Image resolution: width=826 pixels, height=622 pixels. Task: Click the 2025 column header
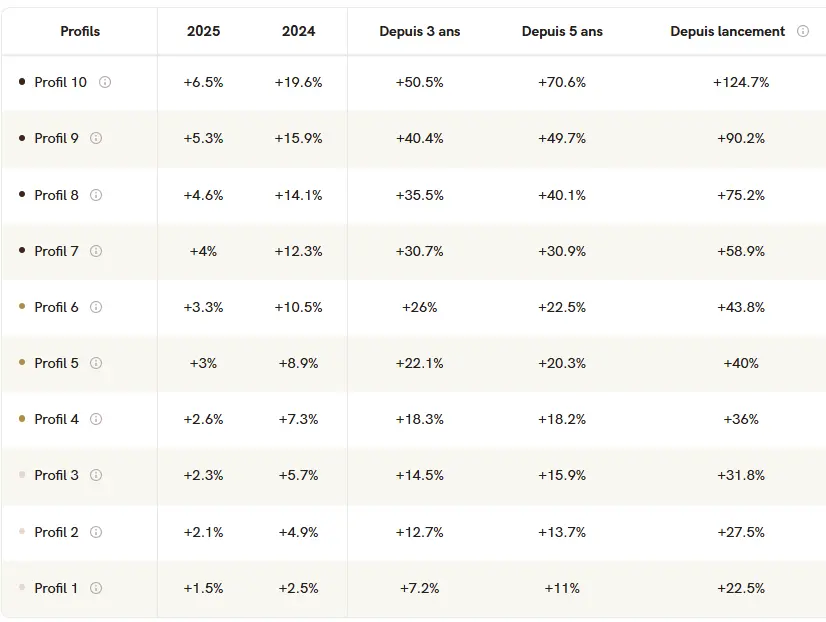pos(203,31)
